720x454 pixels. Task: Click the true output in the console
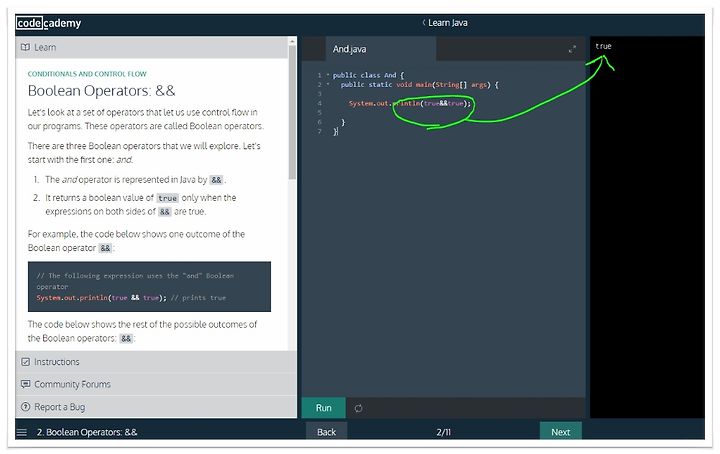point(603,46)
